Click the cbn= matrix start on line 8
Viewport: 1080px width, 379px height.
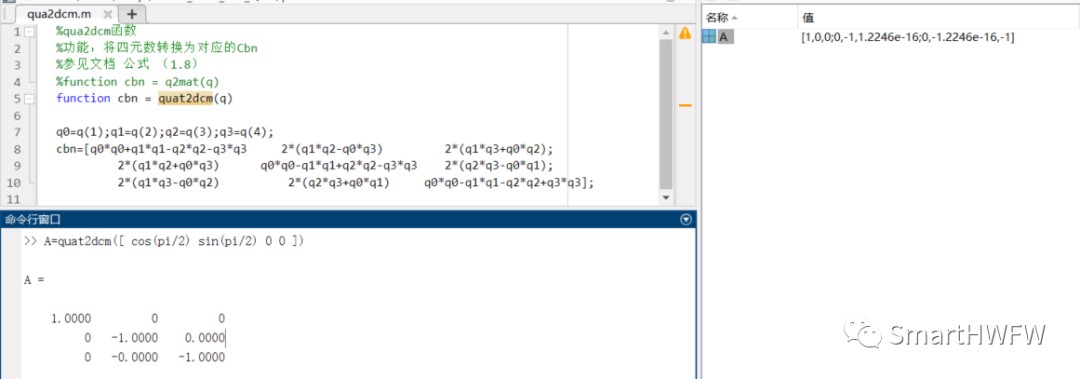pyautogui.click(x=70, y=150)
